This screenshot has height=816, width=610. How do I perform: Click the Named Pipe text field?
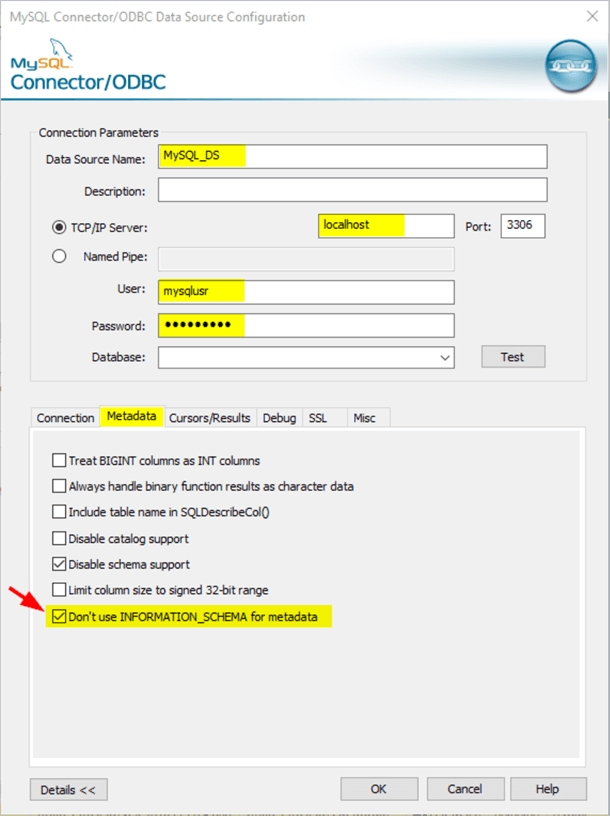[x=306, y=259]
